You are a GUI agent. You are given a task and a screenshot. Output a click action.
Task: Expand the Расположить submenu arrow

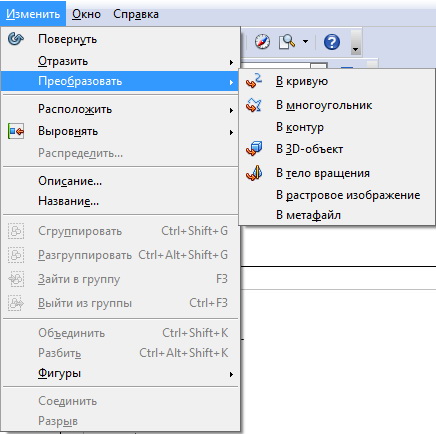tap(231, 110)
